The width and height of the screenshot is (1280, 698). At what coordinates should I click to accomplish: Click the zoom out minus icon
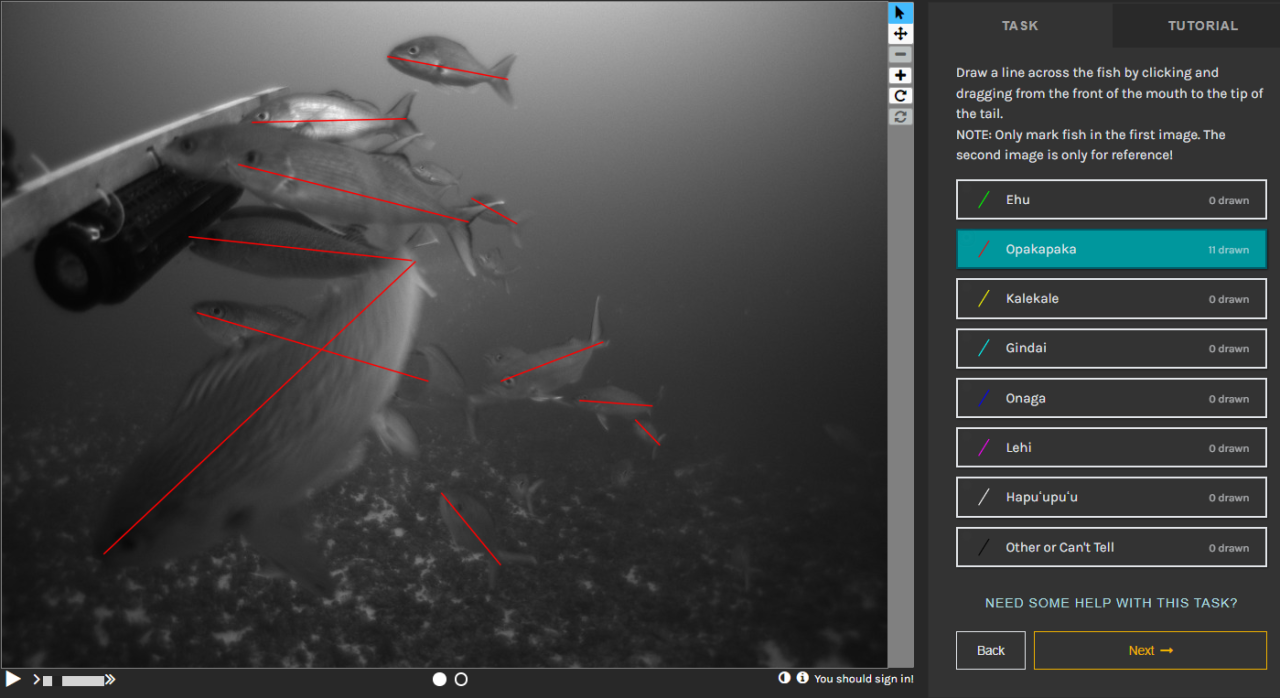pyautogui.click(x=900, y=54)
